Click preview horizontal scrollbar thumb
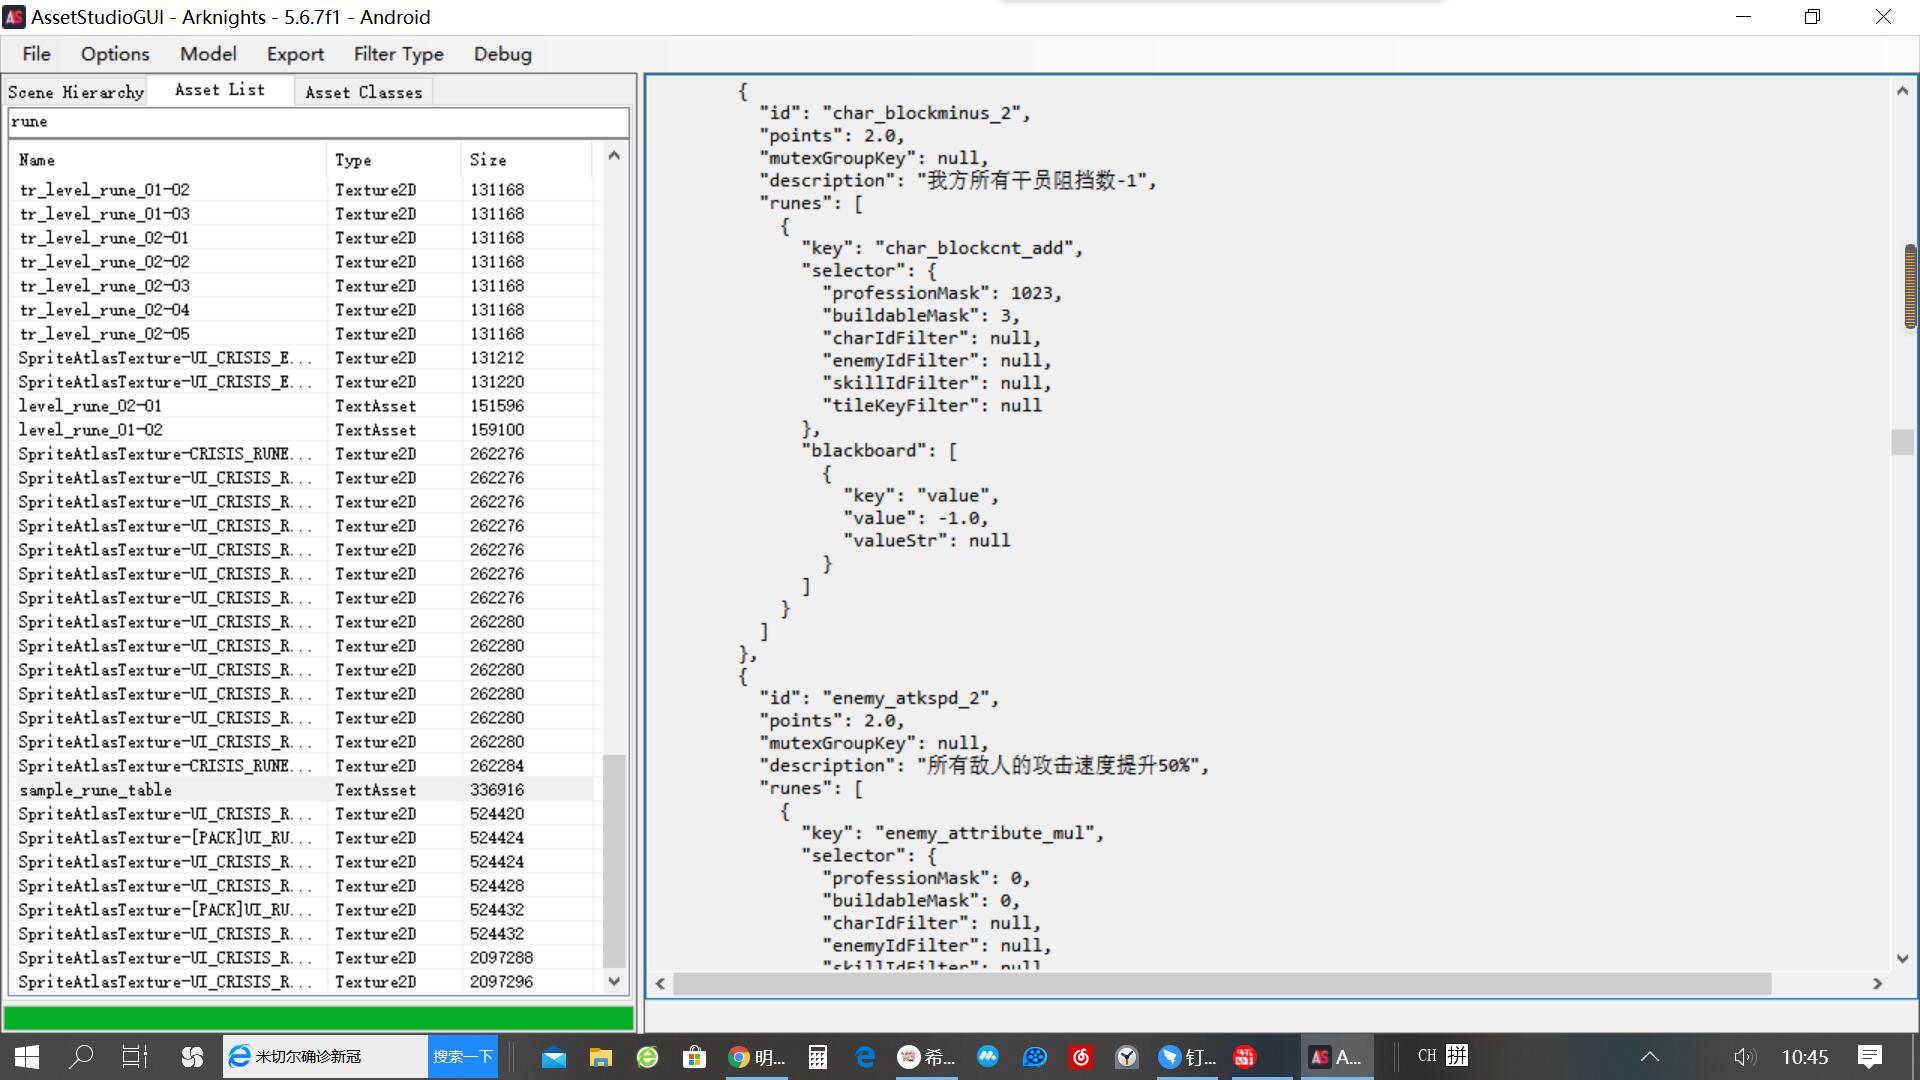Image resolution: width=1920 pixels, height=1080 pixels. pyautogui.click(x=1222, y=984)
